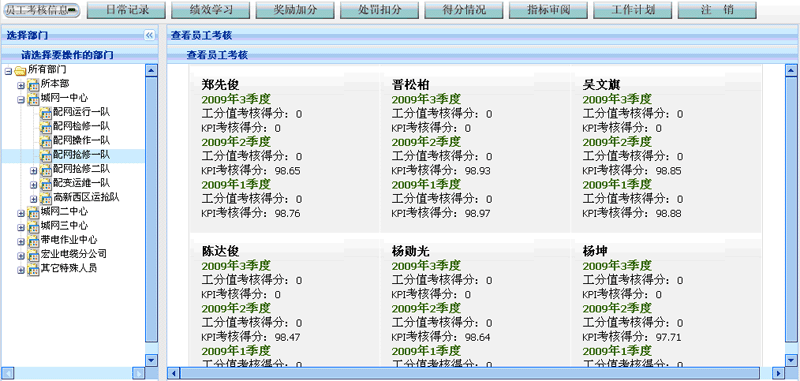Viewport: 800px width, 381px height.
Task: Open the 日常记录 menu tab
Action: [127, 10]
